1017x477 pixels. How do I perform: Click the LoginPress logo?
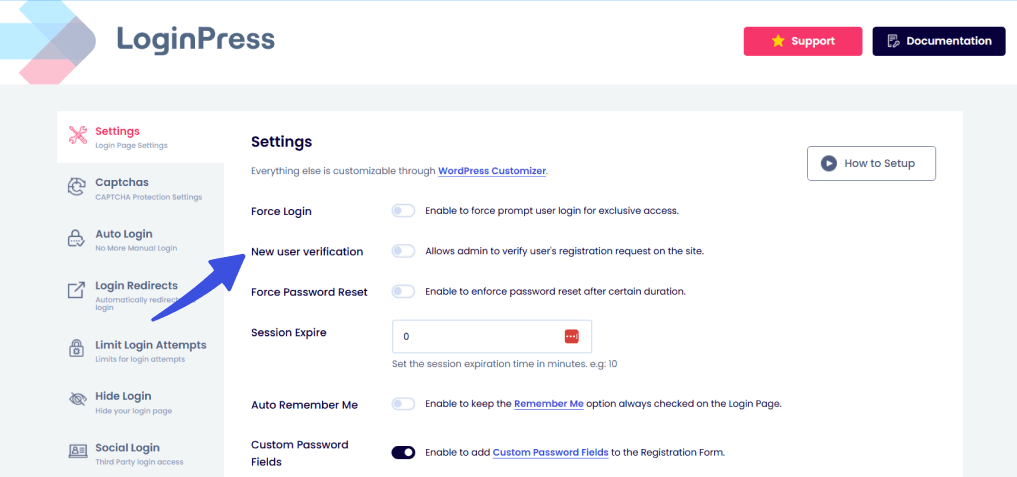tap(150, 41)
